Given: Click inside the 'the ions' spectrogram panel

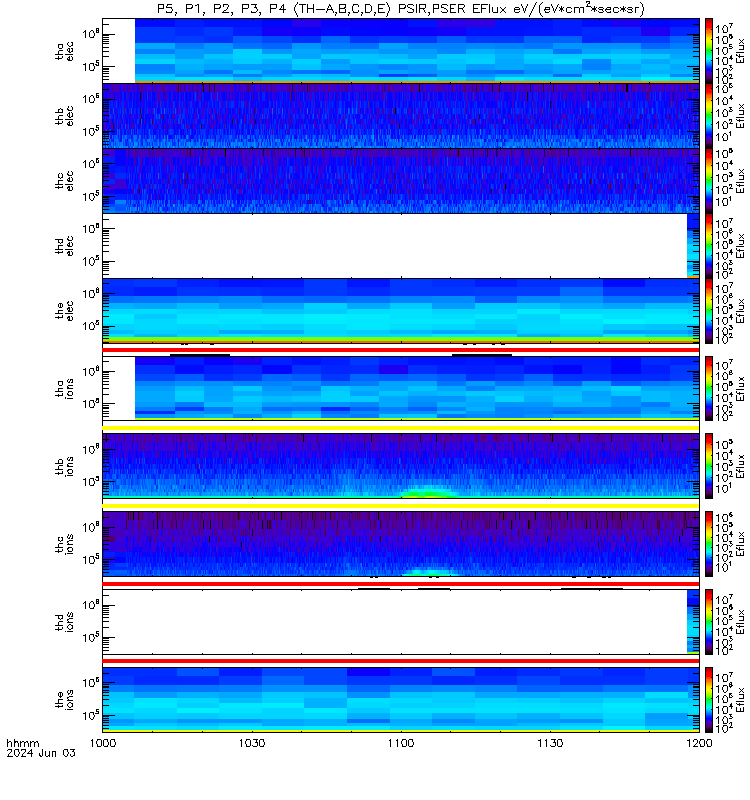Looking at the screenshot, I should 401,699.
